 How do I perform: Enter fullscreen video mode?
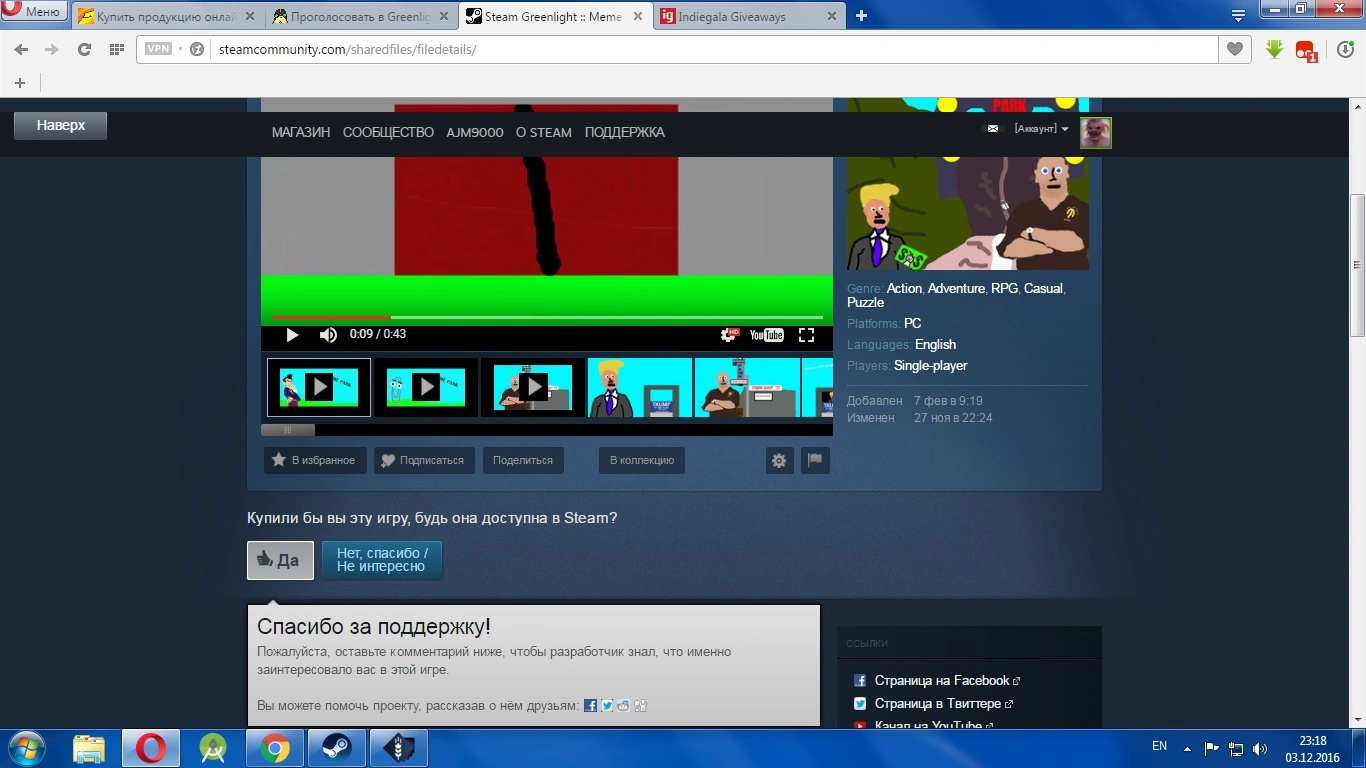coord(806,335)
